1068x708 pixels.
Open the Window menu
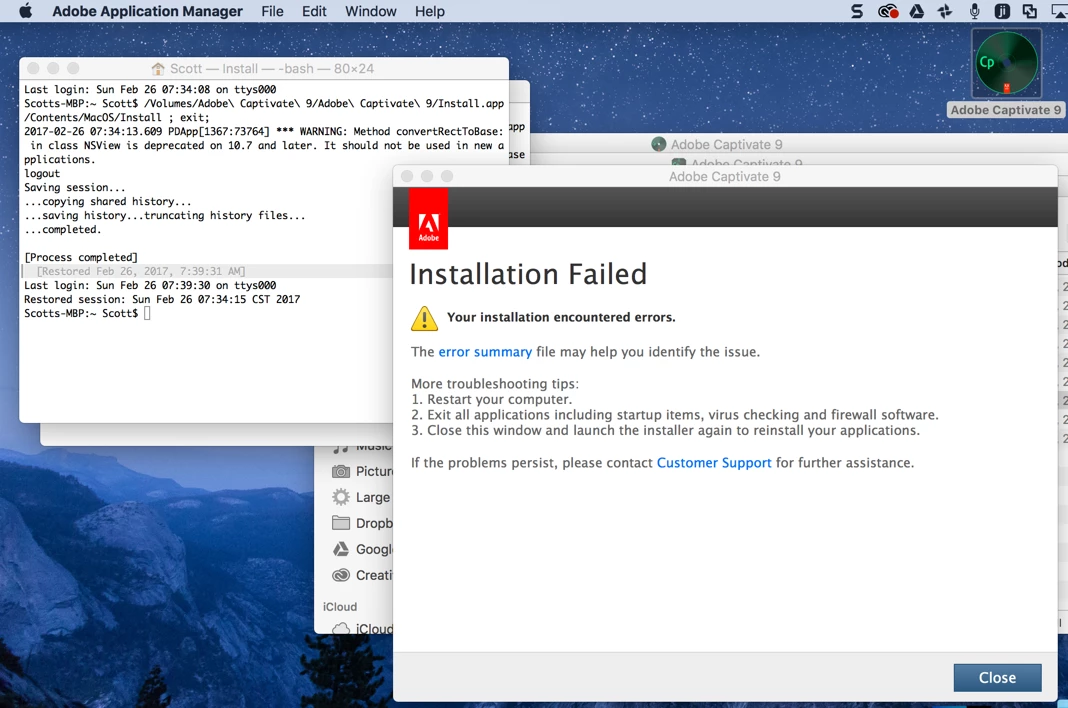371,11
